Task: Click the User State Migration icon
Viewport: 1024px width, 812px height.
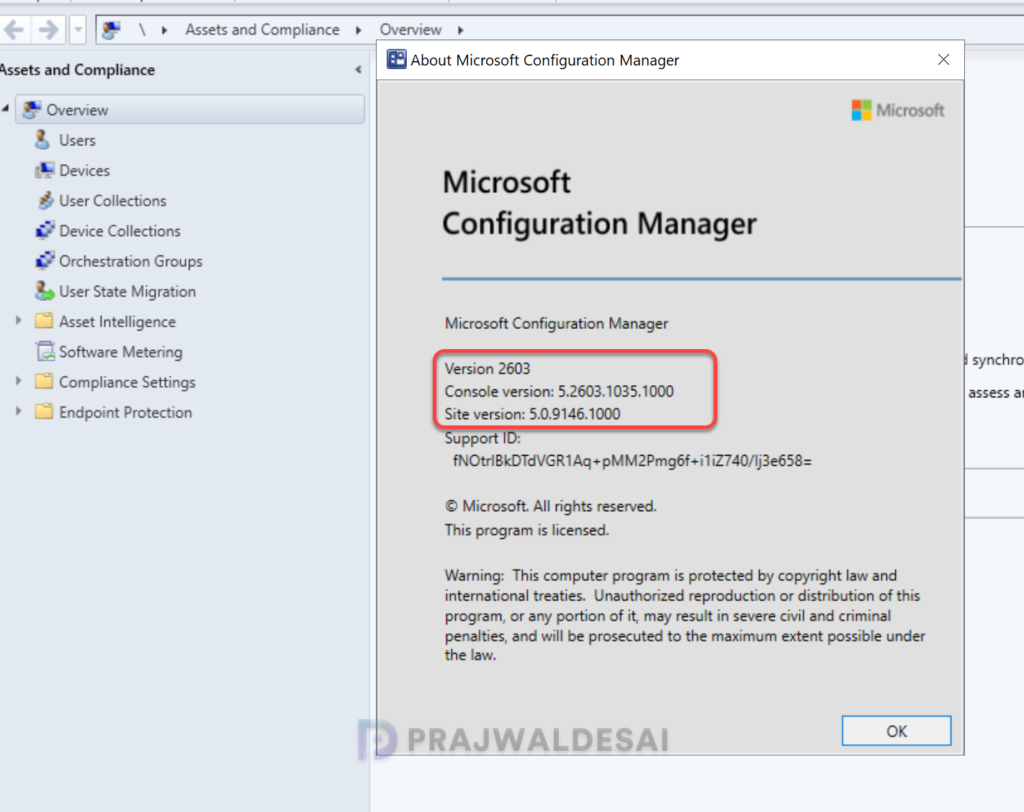Action: pos(44,291)
